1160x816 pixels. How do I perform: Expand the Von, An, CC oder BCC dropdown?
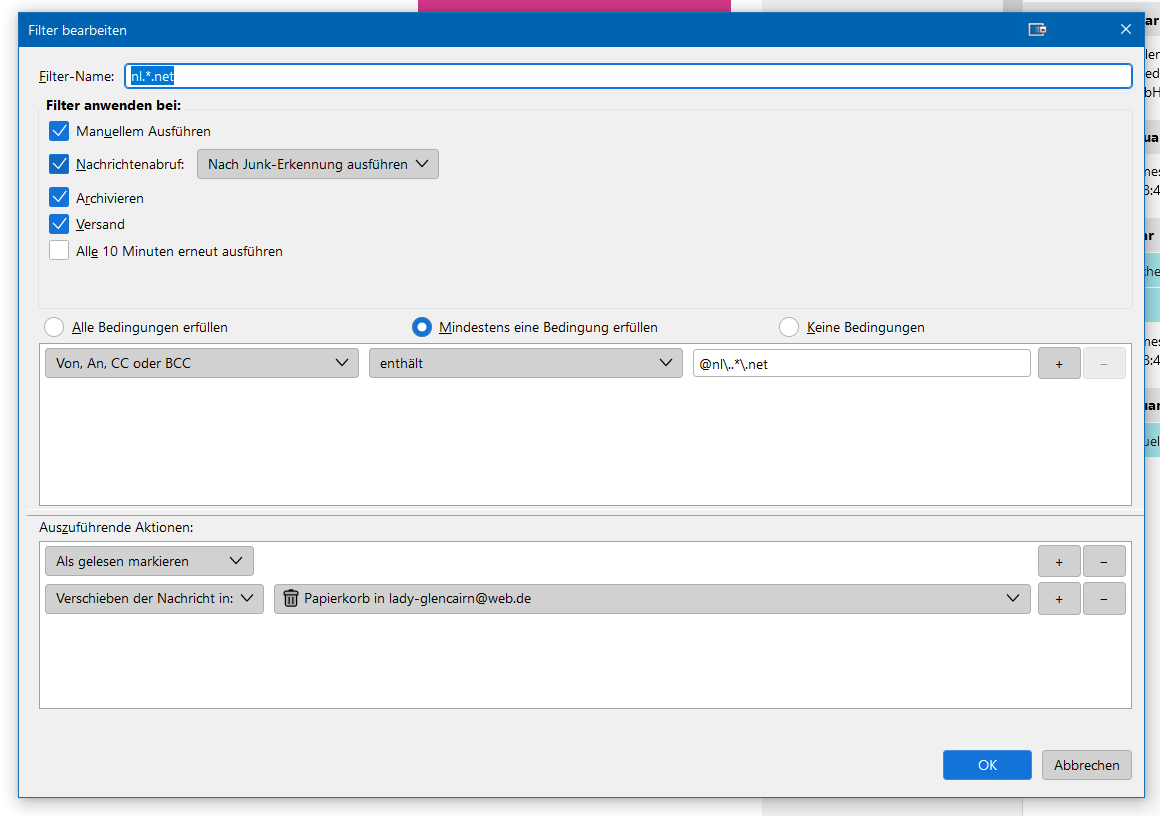201,364
